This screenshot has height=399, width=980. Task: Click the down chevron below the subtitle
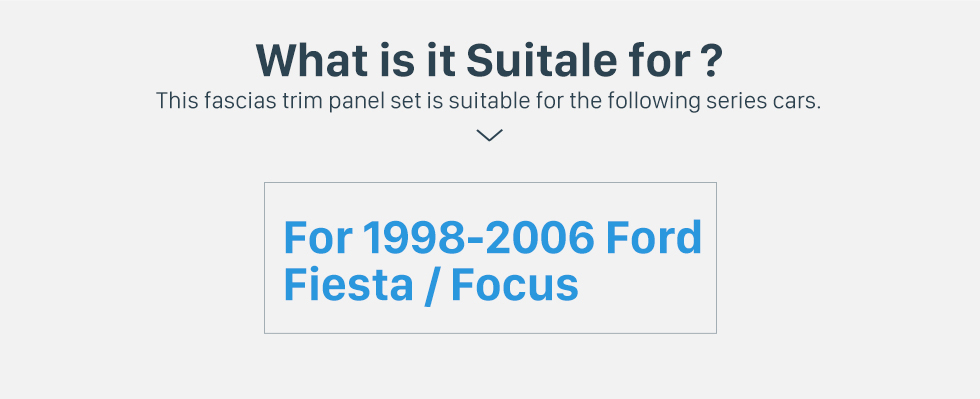click(489, 135)
